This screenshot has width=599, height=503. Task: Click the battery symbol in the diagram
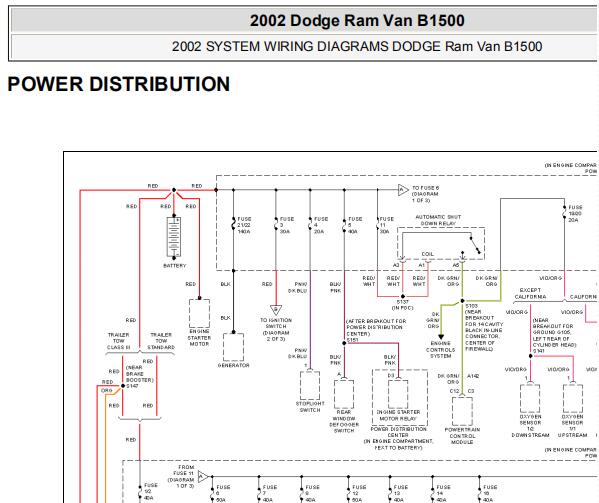(174, 237)
